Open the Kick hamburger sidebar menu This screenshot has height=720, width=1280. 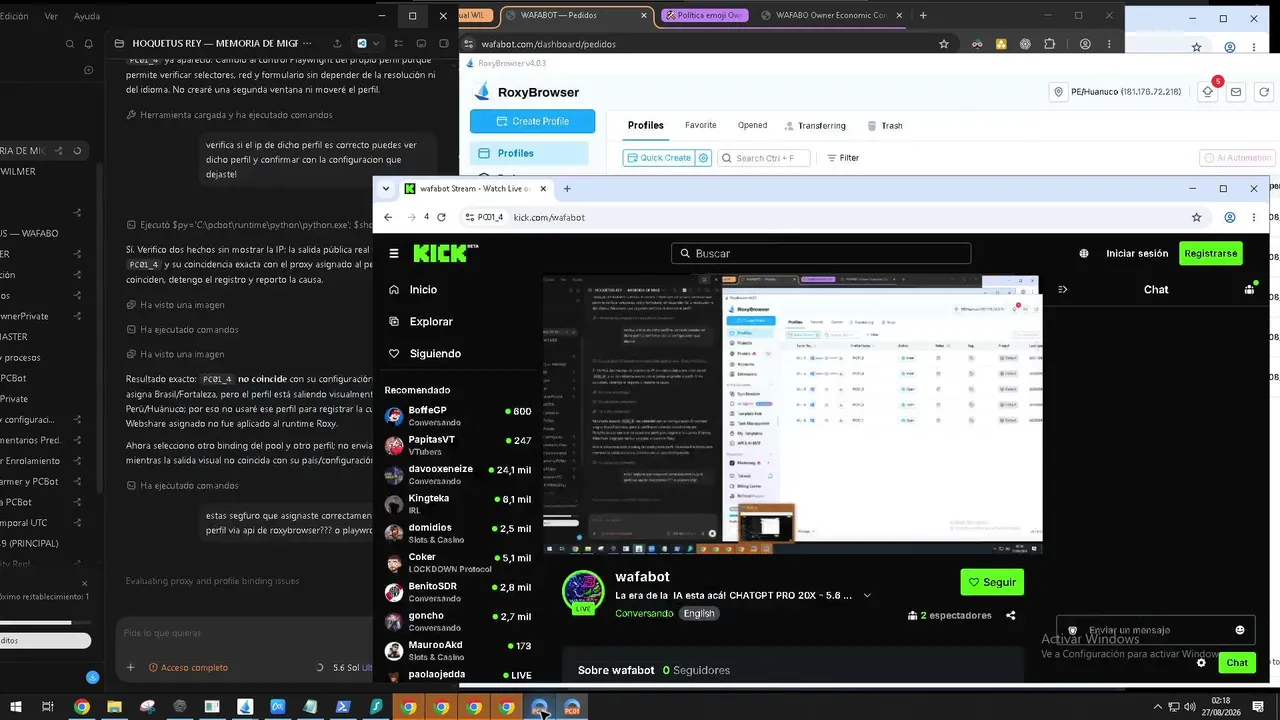(394, 253)
